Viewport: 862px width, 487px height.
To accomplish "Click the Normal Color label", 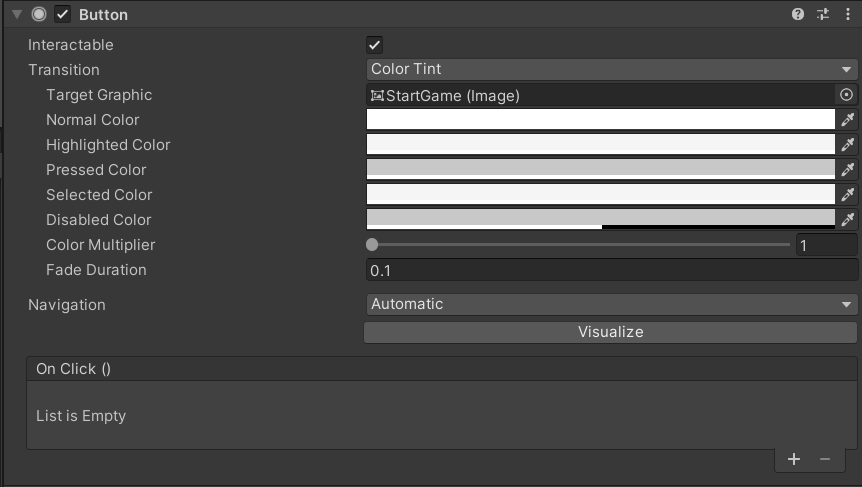I will 92,120.
